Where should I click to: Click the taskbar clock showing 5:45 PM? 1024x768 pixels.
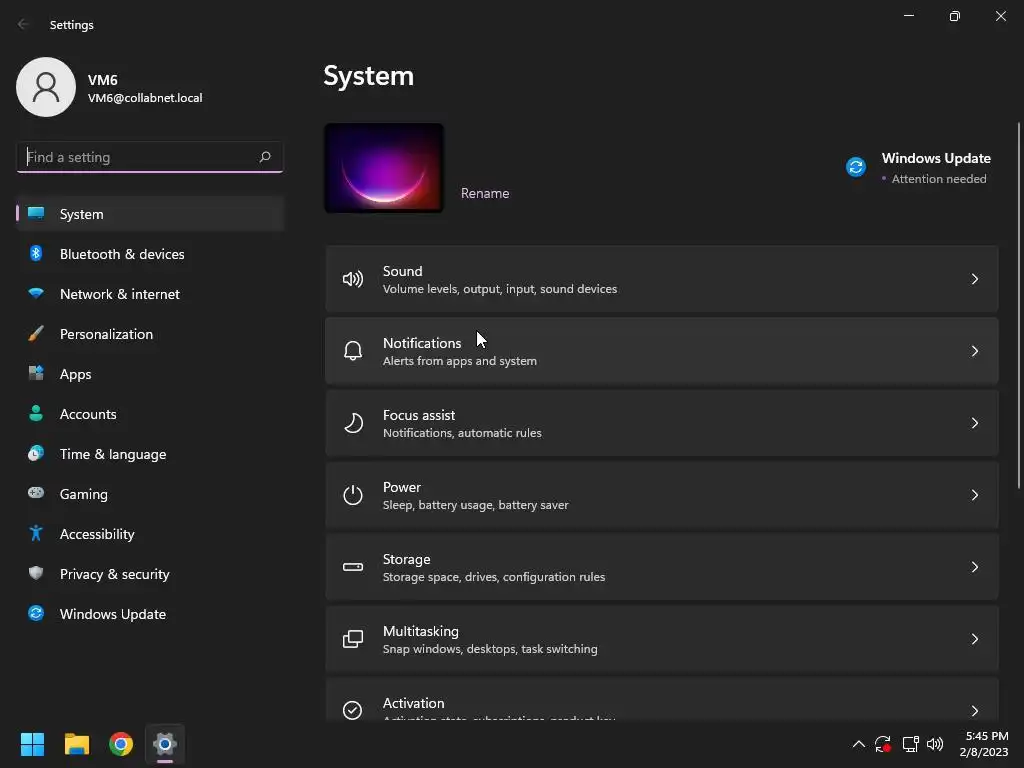[984, 744]
